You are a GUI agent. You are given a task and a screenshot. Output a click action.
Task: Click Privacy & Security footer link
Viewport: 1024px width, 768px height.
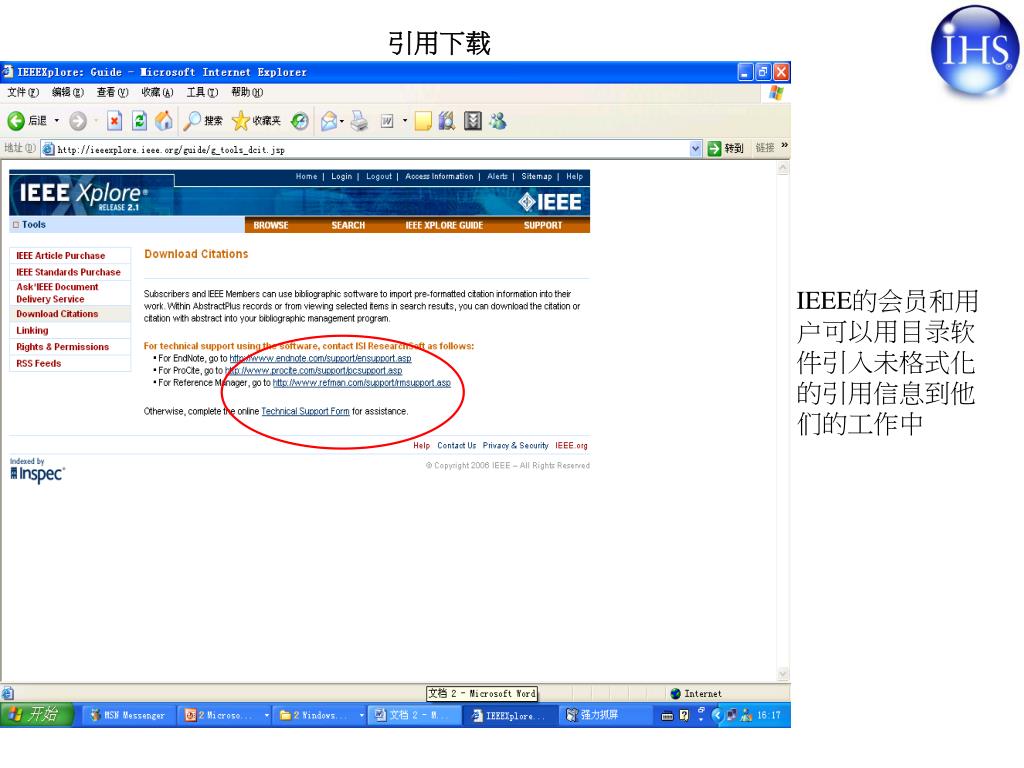(x=515, y=445)
